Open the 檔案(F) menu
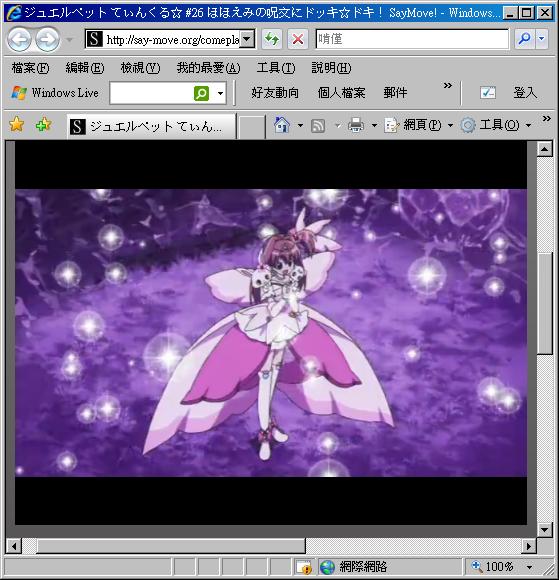559x580 pixels. click(30, 68)
